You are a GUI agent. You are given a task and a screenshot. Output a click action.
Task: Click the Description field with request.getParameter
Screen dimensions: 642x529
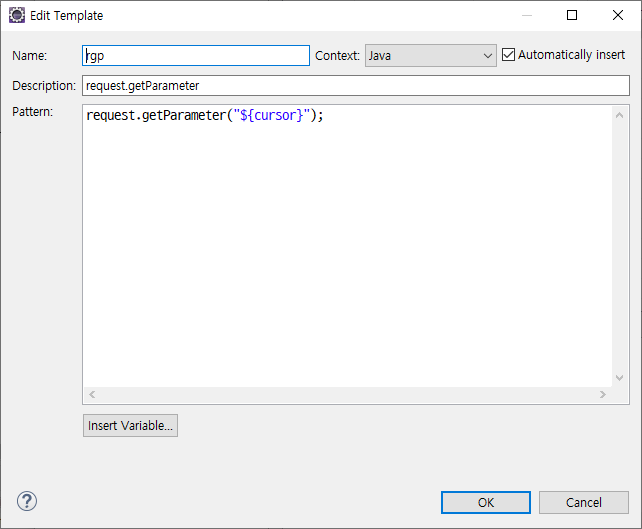tap(356, 86)
